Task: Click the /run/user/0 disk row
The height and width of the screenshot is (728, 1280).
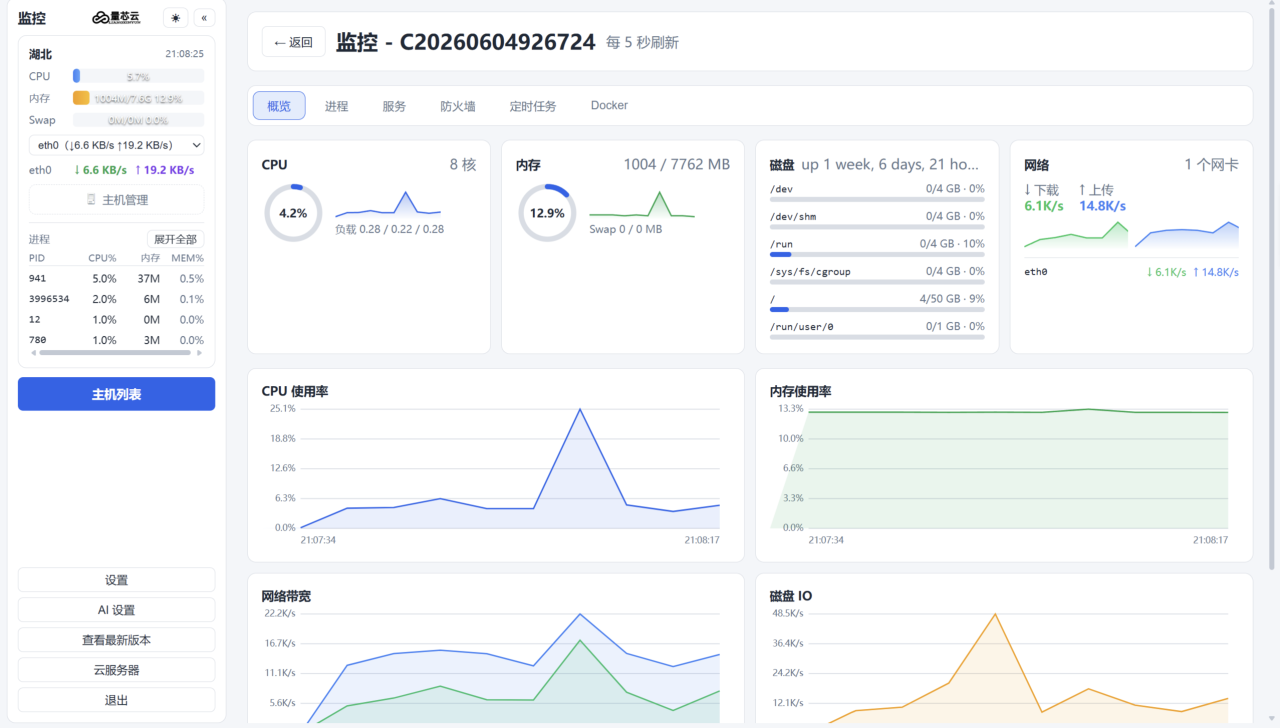Action: 877,330
